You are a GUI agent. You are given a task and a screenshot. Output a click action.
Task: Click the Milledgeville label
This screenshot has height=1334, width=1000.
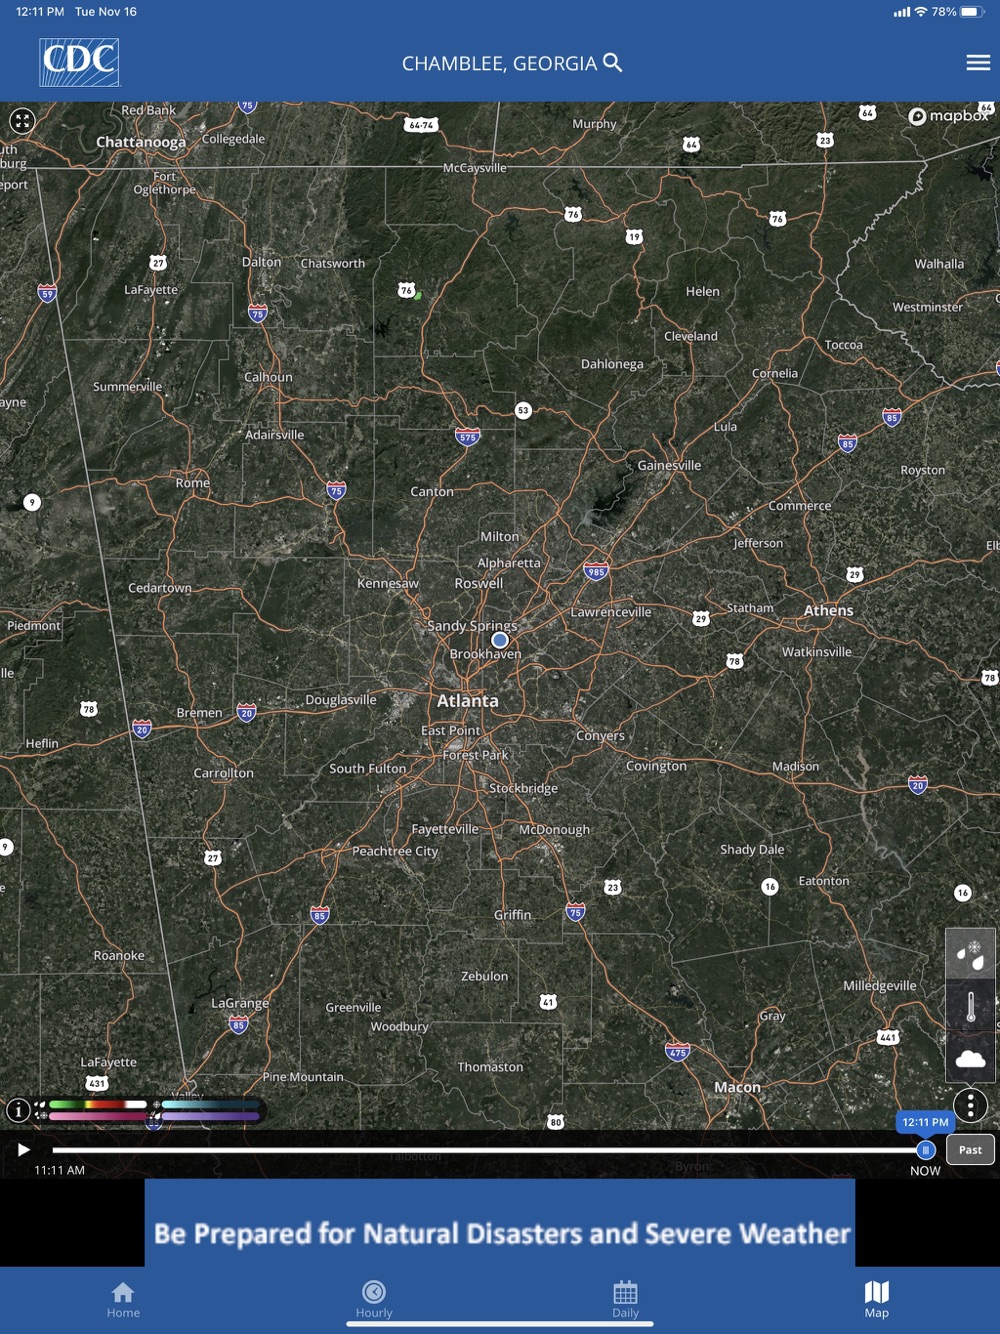[880, 986]
